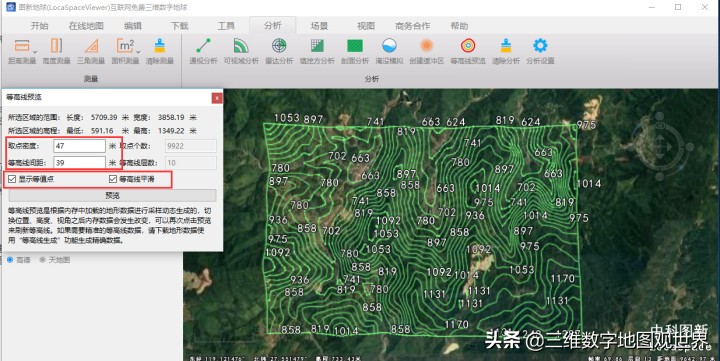Switch to the 场景 ribbon tab
The height and width of the screenshot is (361, 720).
tap(319, 26)
